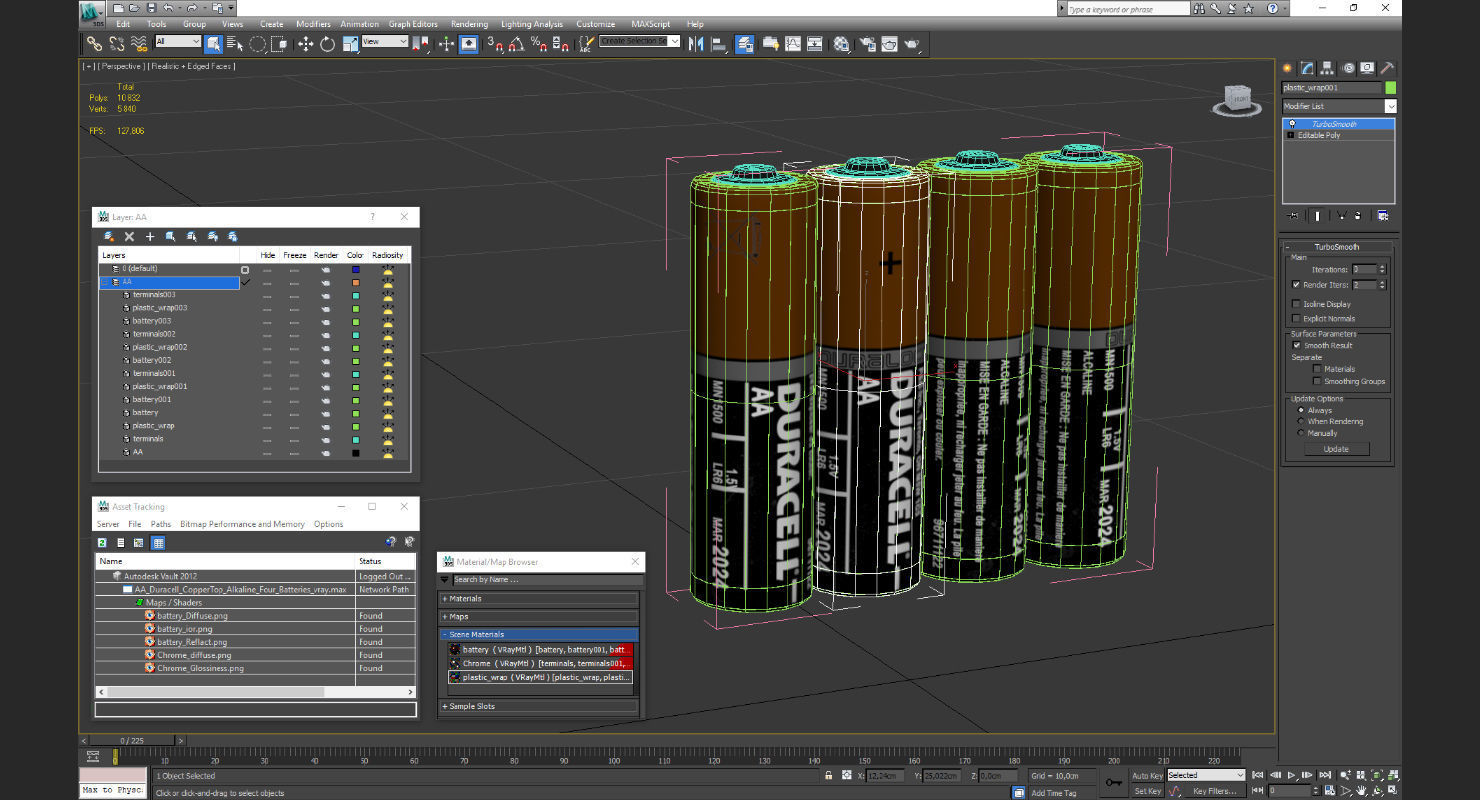Open the Graph Editors menu
Image resolution: width=1480 pixels, height=800 pixels.
(413, 24)
